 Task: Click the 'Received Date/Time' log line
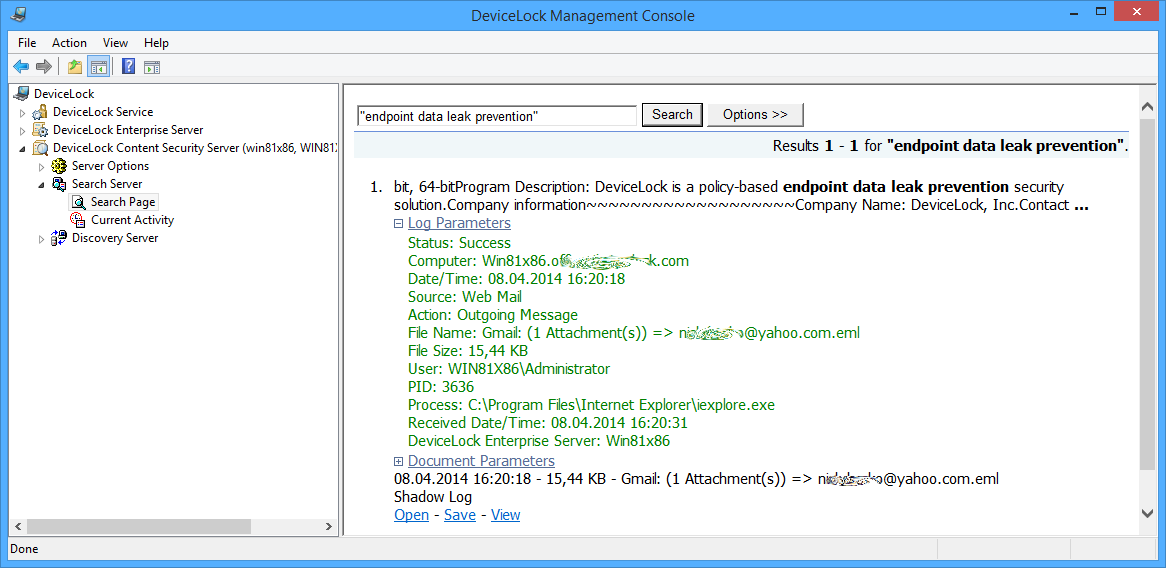547,423
